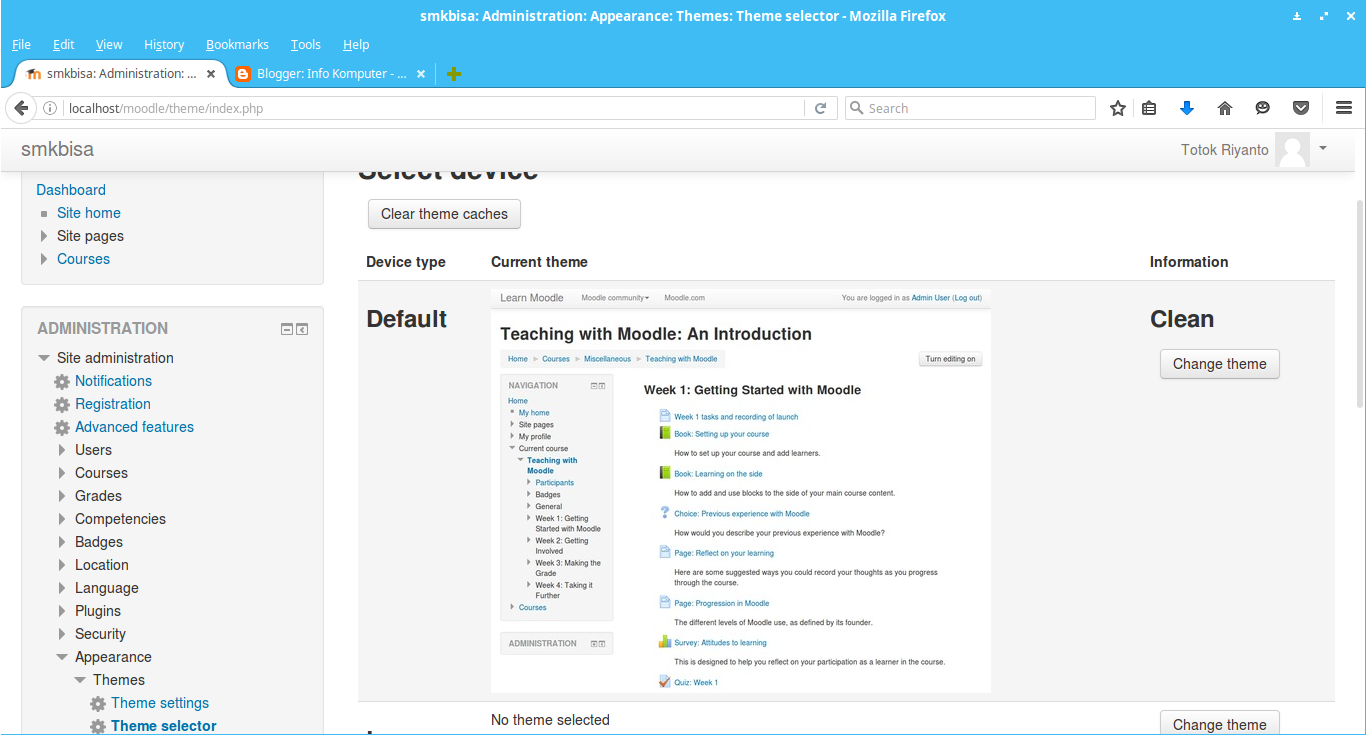Image resolution: width=1366 pixels, height=735 pixels.
Task: Reload the current page
Action: pos(821,108)
